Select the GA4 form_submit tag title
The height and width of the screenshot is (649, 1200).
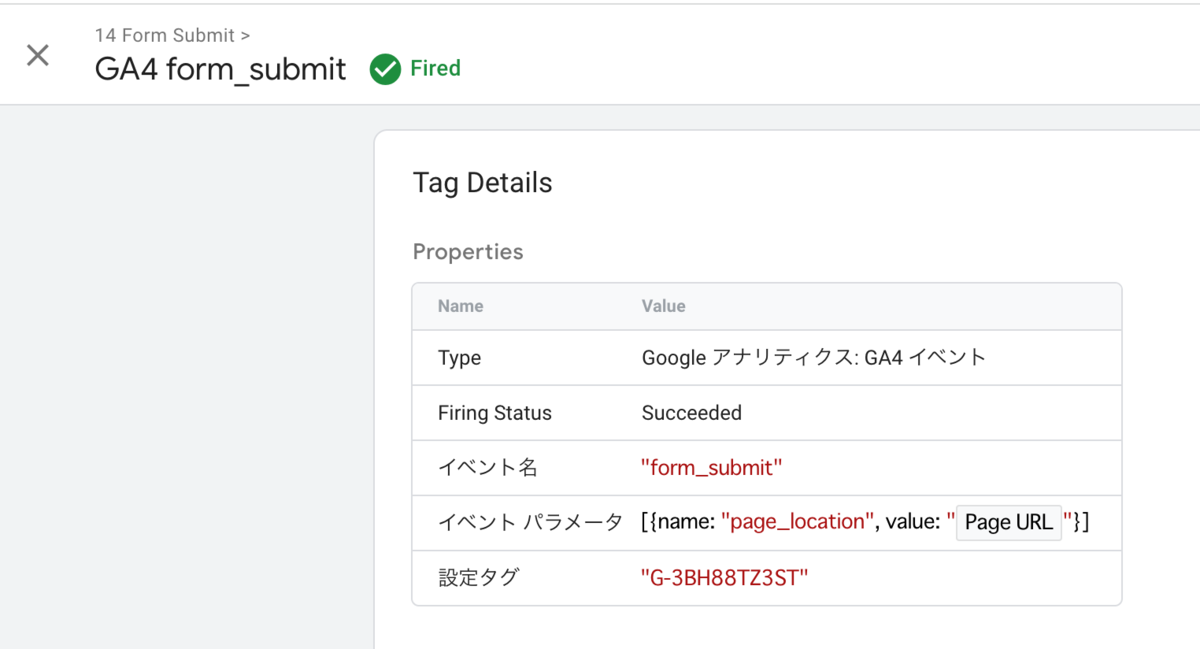220,69
